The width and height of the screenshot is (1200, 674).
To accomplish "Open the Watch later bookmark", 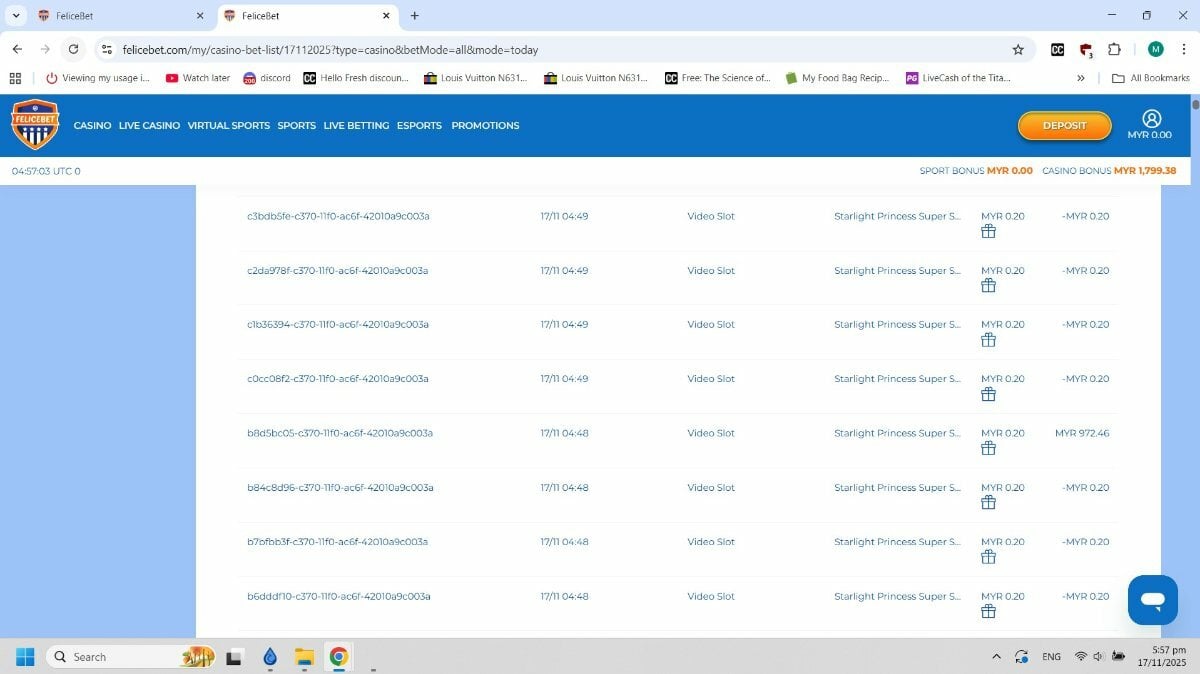I will pos(198,78).
